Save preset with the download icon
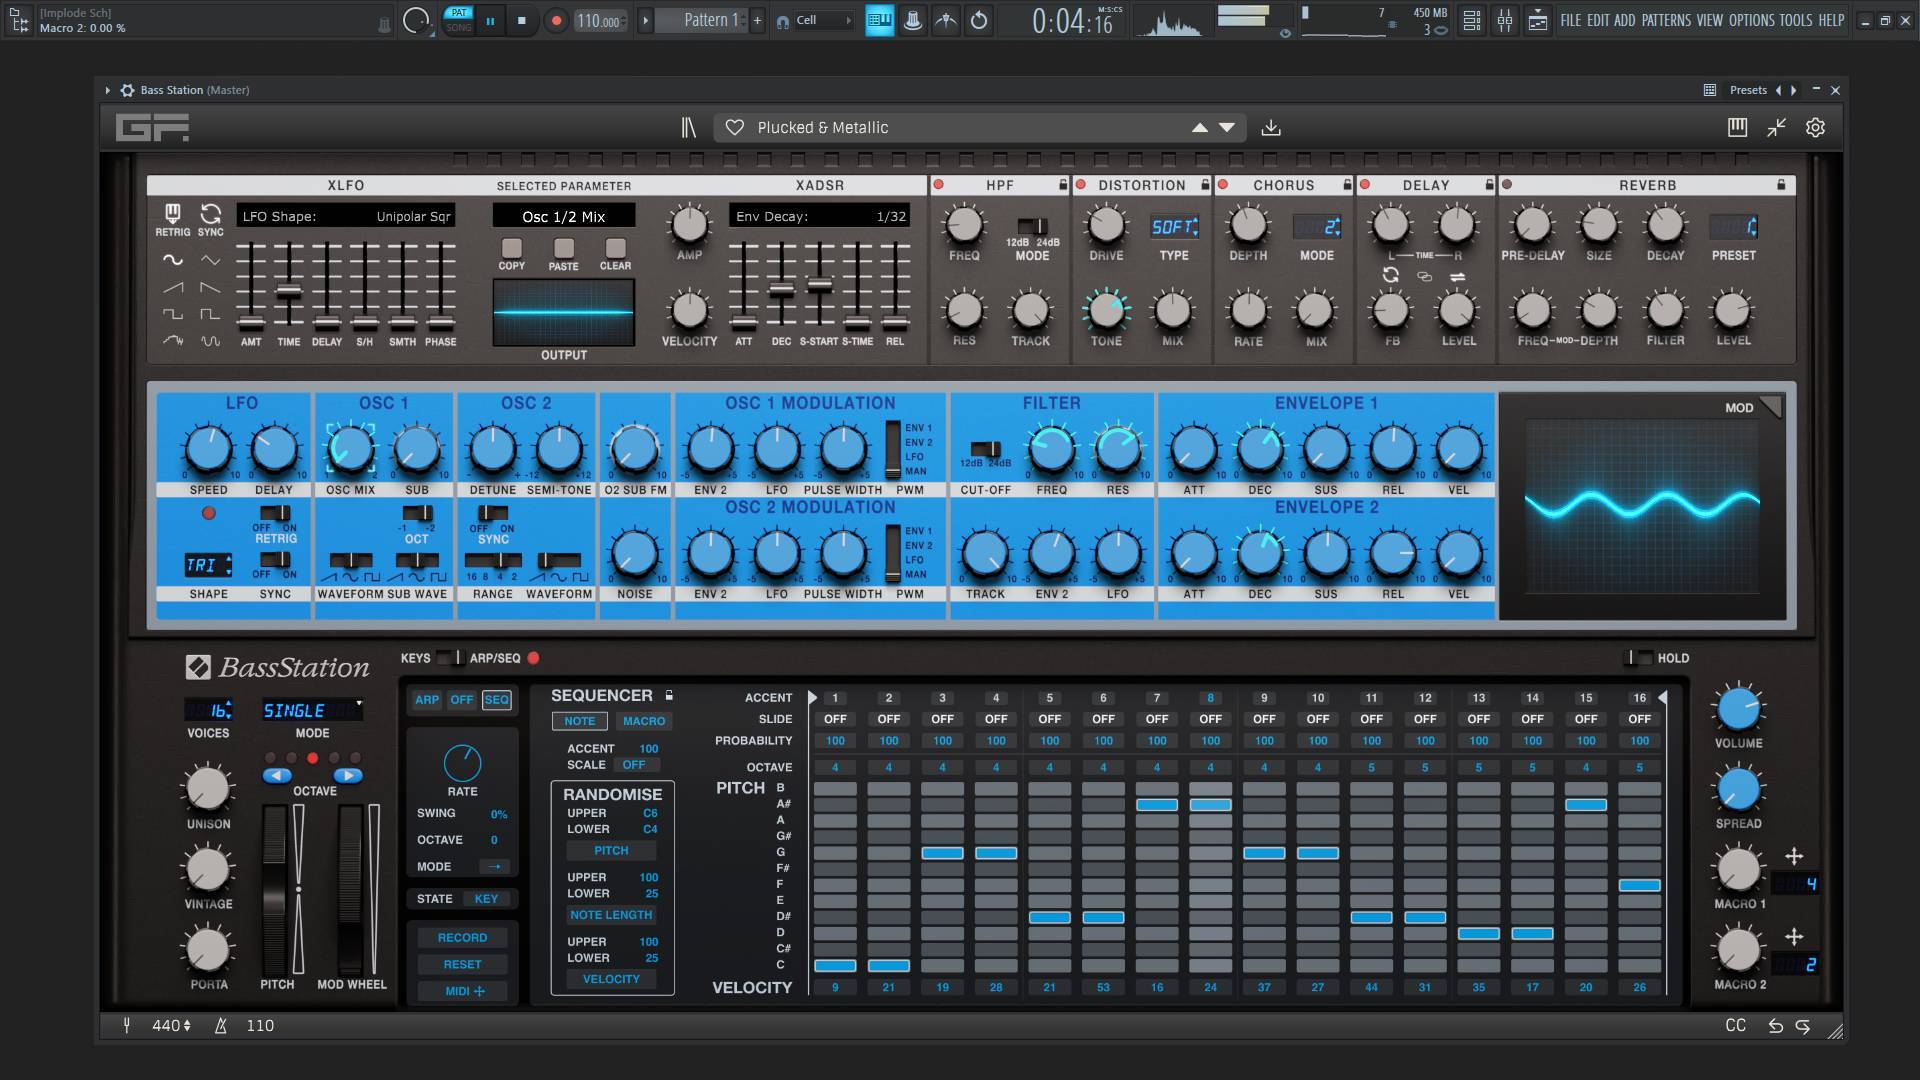 tap(1271, 128)
